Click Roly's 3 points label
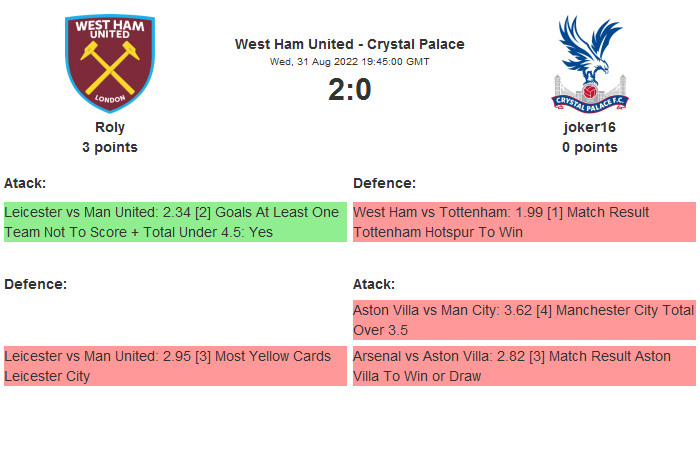This screenshot has width=700, height=460. point(110,147)
